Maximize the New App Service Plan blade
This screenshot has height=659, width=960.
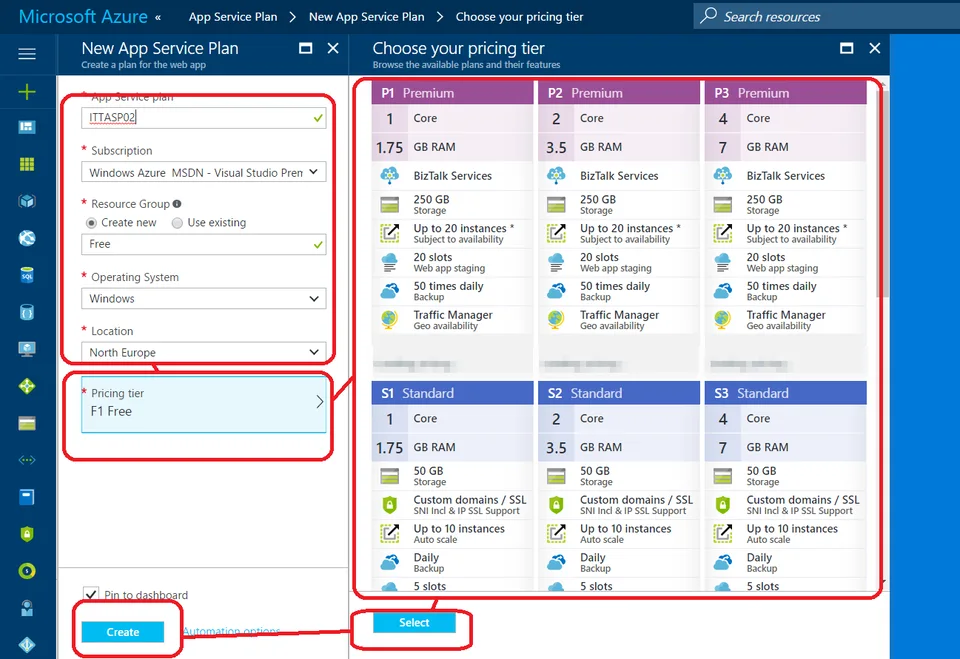pos(306,48)
